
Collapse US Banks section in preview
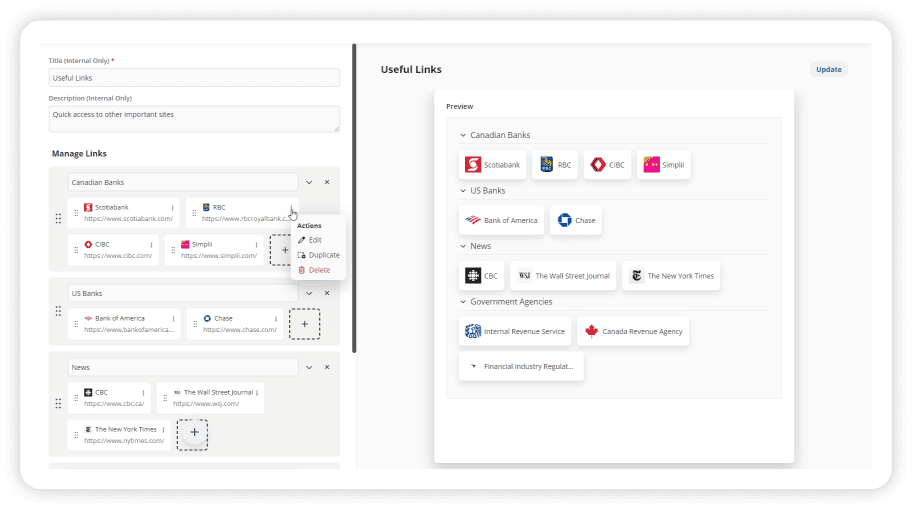point(463,190)
